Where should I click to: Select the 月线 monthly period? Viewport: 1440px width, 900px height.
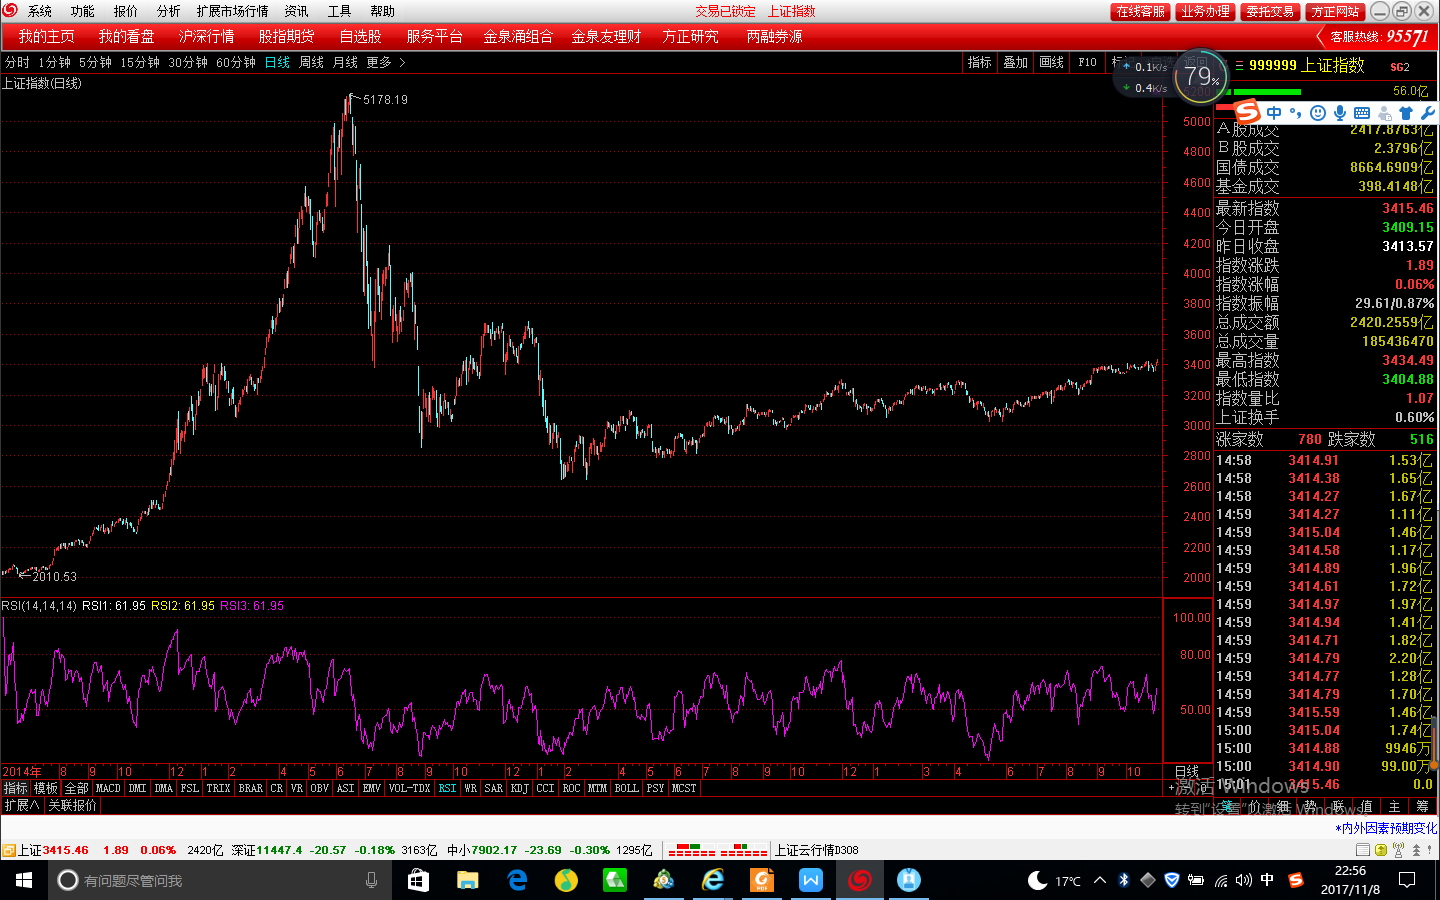pos(345,62)
